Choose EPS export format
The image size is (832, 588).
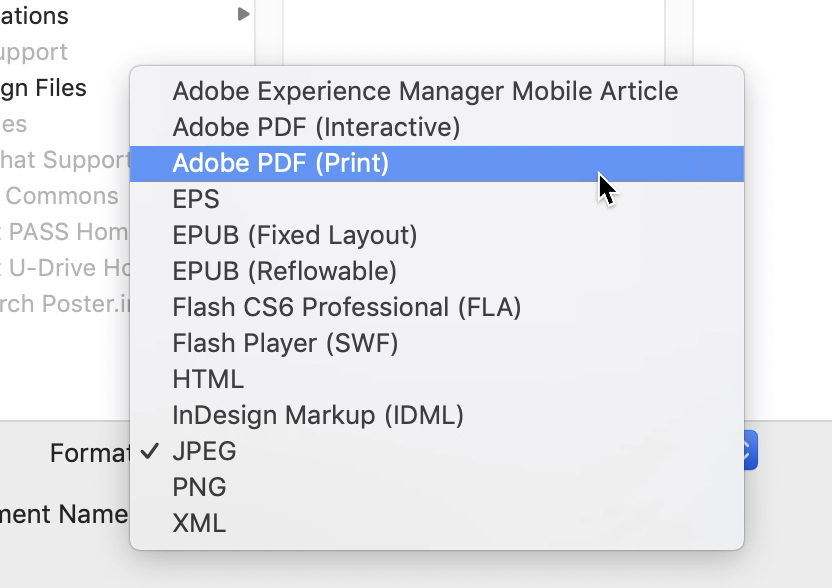click(x=437, y=200)
